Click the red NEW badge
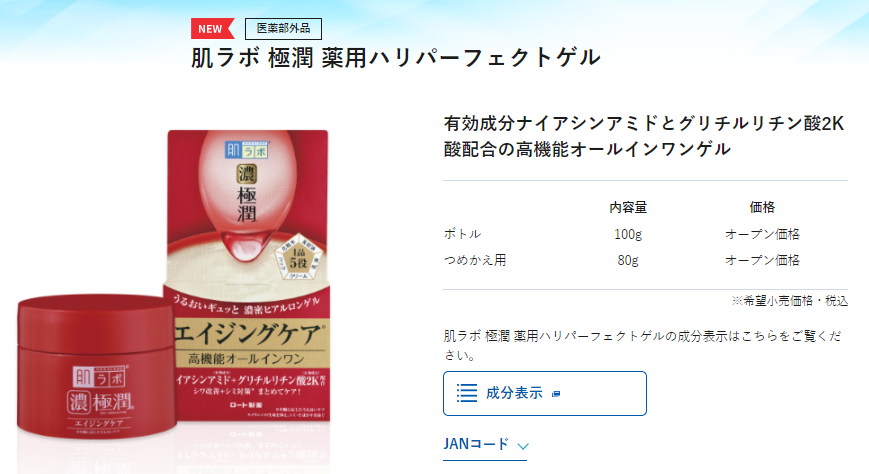The height and width of the screenshot is (474, 869). (212, 29)
